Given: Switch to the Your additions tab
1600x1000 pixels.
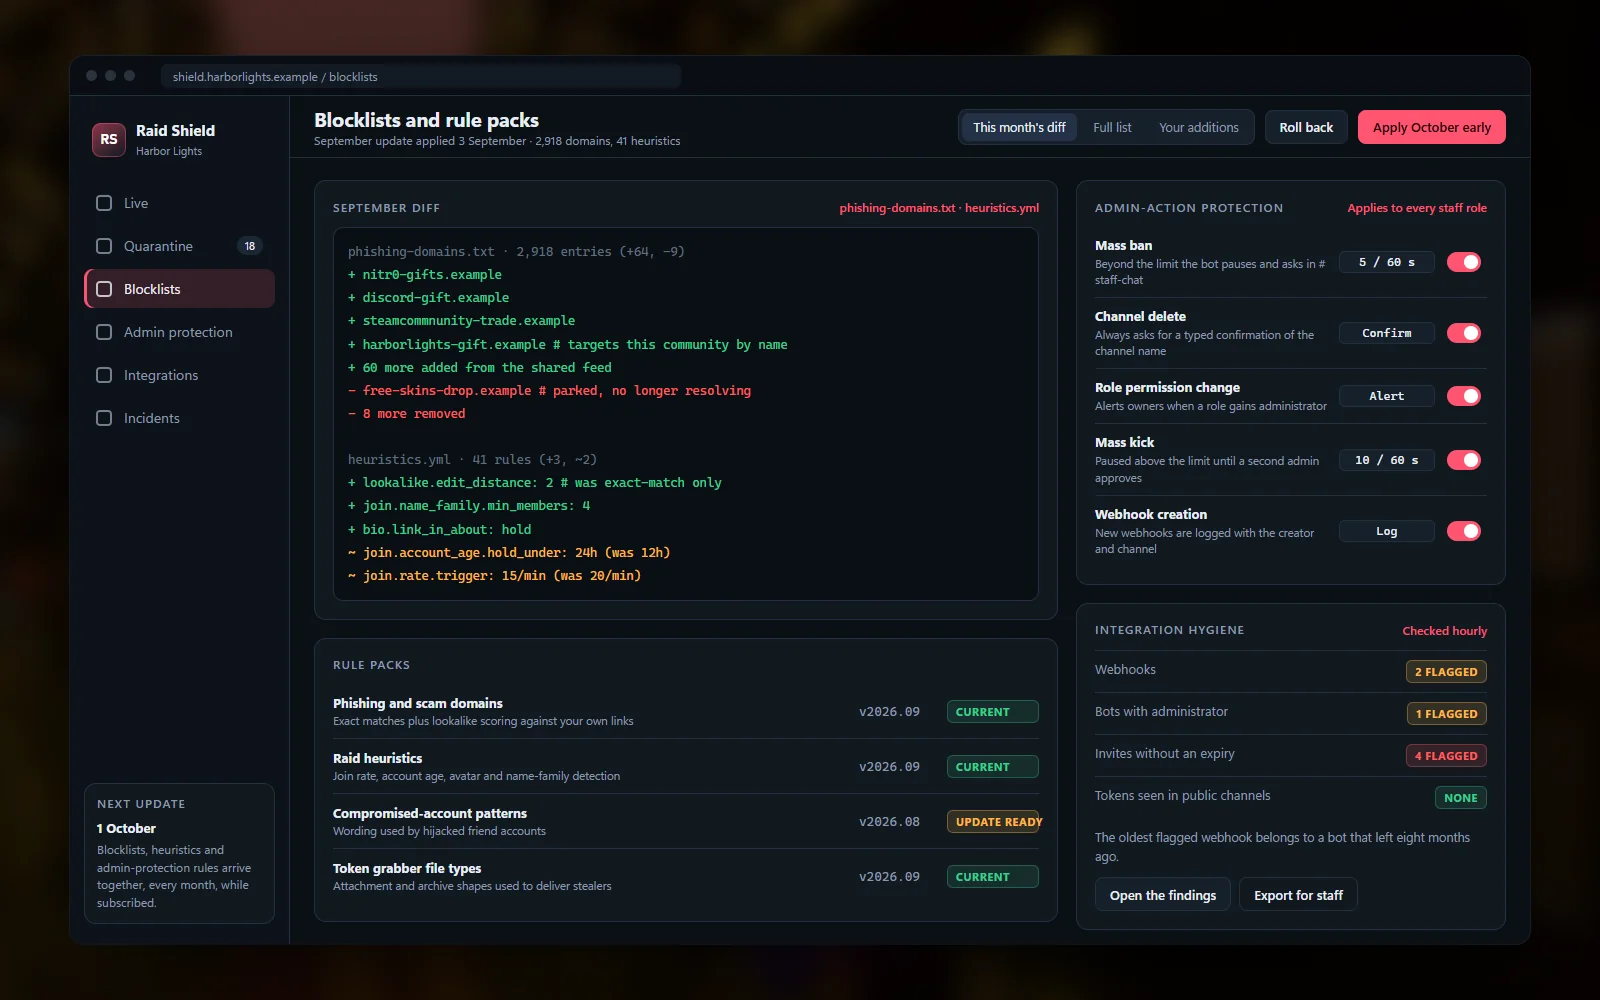Looking at the screenshot, I should (x=1199, y=127).
